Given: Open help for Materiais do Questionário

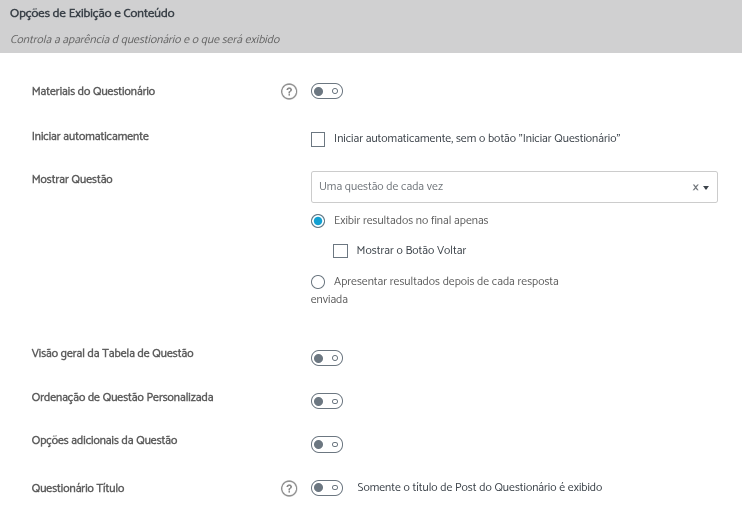Looking at the screenshot, I should 289,92.
